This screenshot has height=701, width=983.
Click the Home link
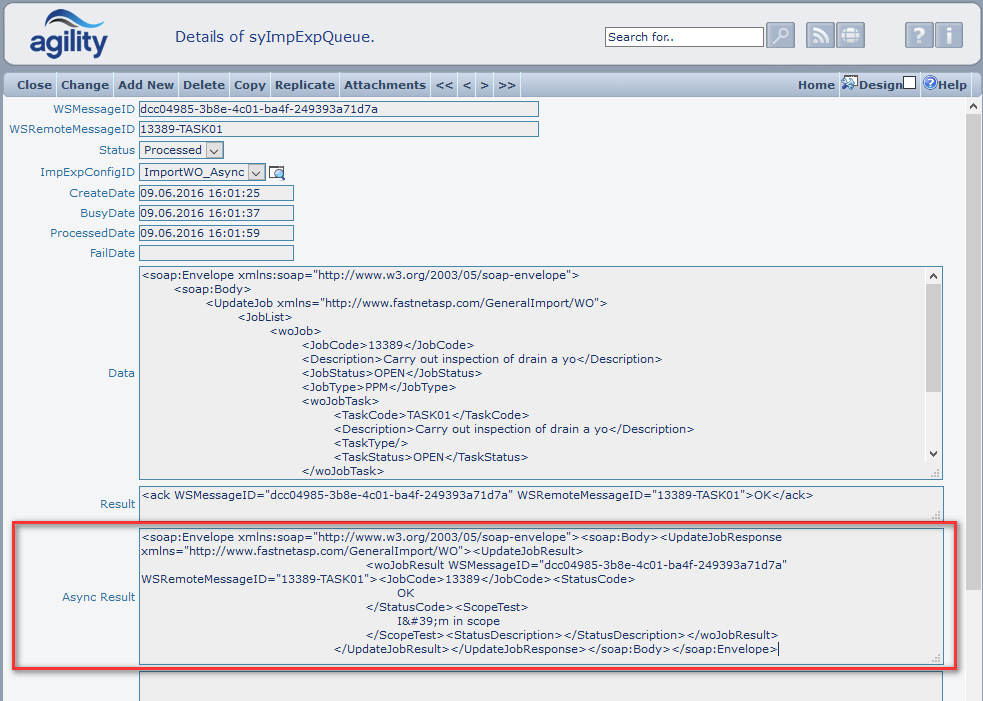pos(816,85)
